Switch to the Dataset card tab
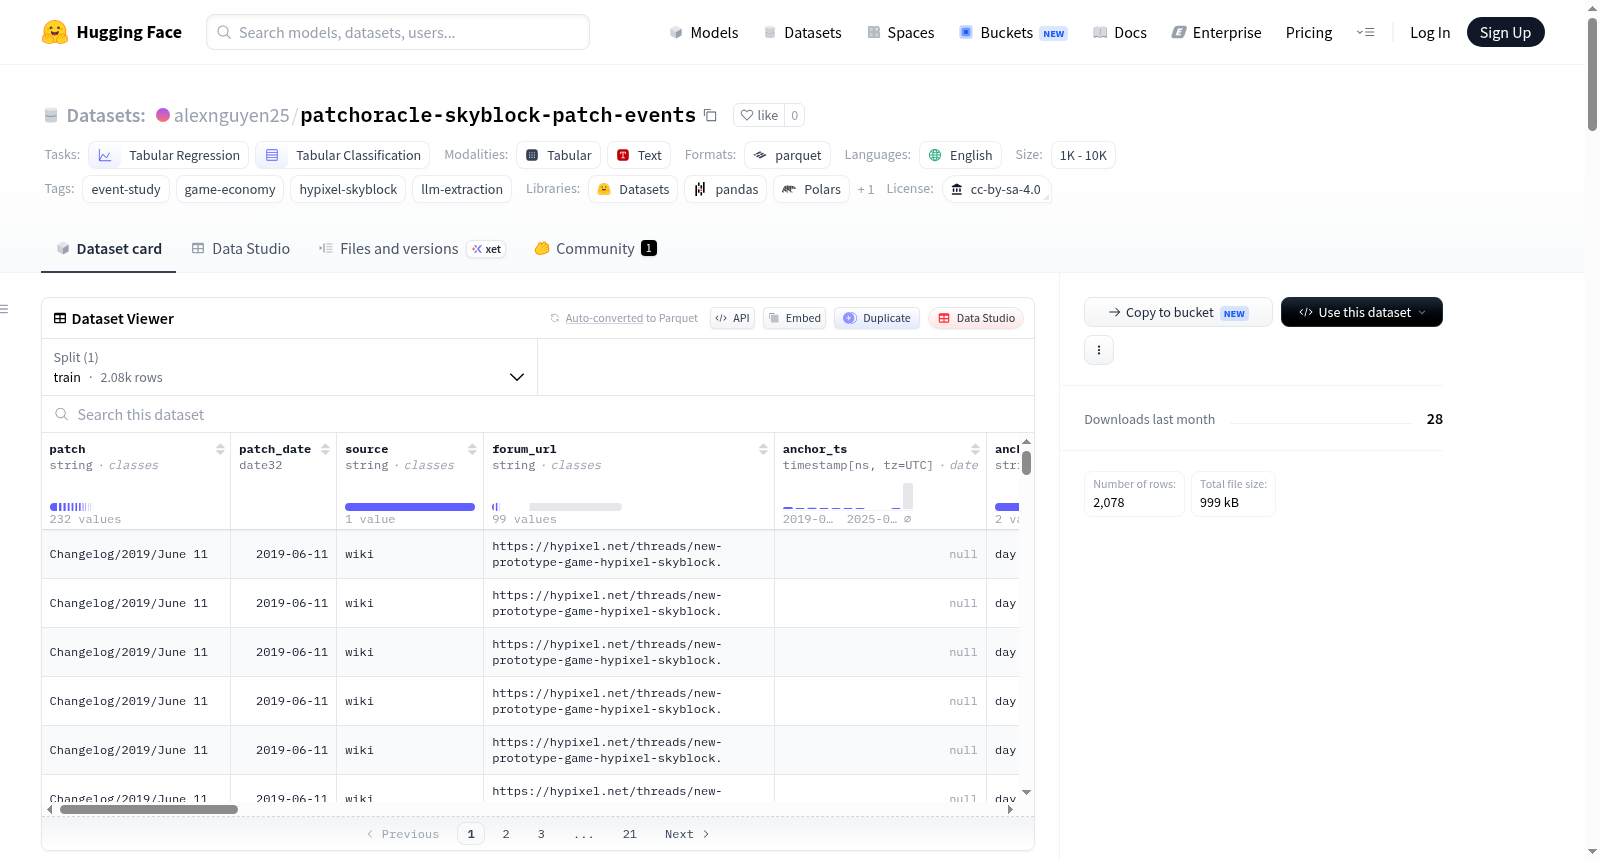Screen dimensions: 1600x861 [109, 249]
